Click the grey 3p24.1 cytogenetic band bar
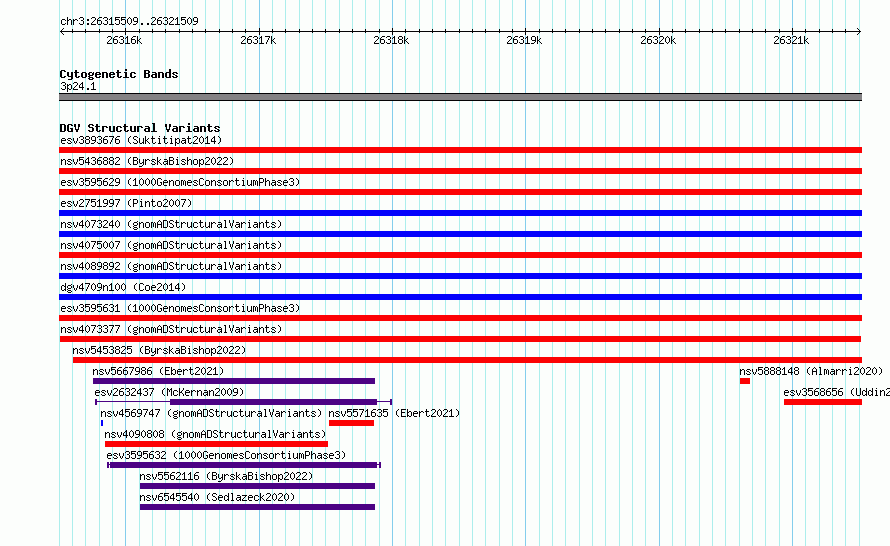This screenshot has width=890, height=546. [x=460, y=97]
